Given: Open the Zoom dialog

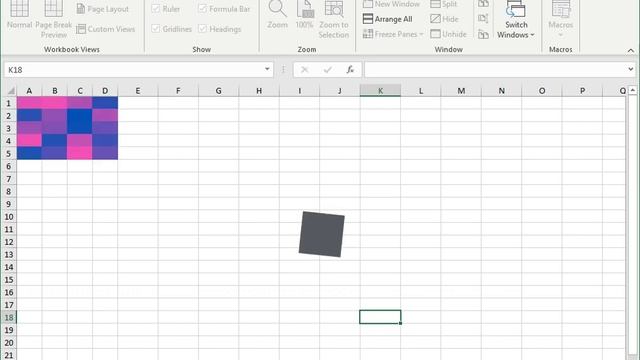Looking at the screenshot, I should [277, 16].
